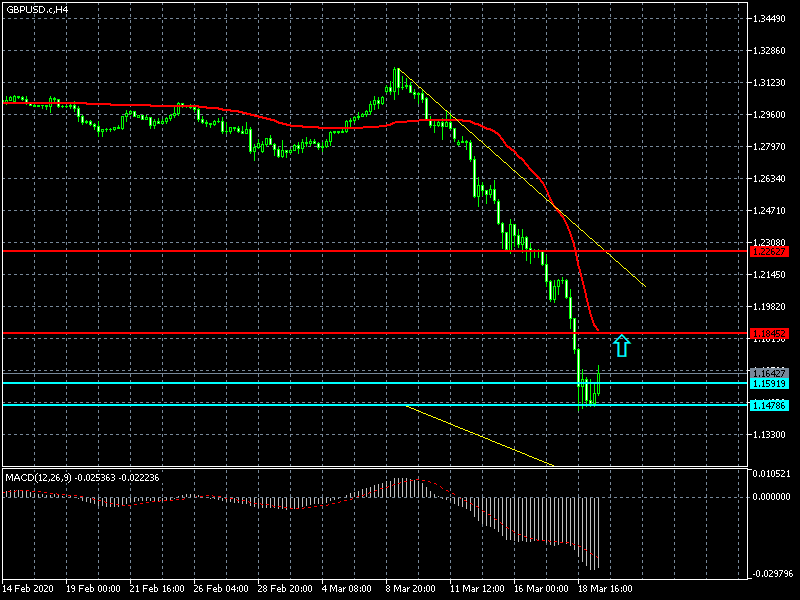Viewport: 800px width, 600px height.
Task: Click the cyan up arrow marker
Action: point(622,346)
